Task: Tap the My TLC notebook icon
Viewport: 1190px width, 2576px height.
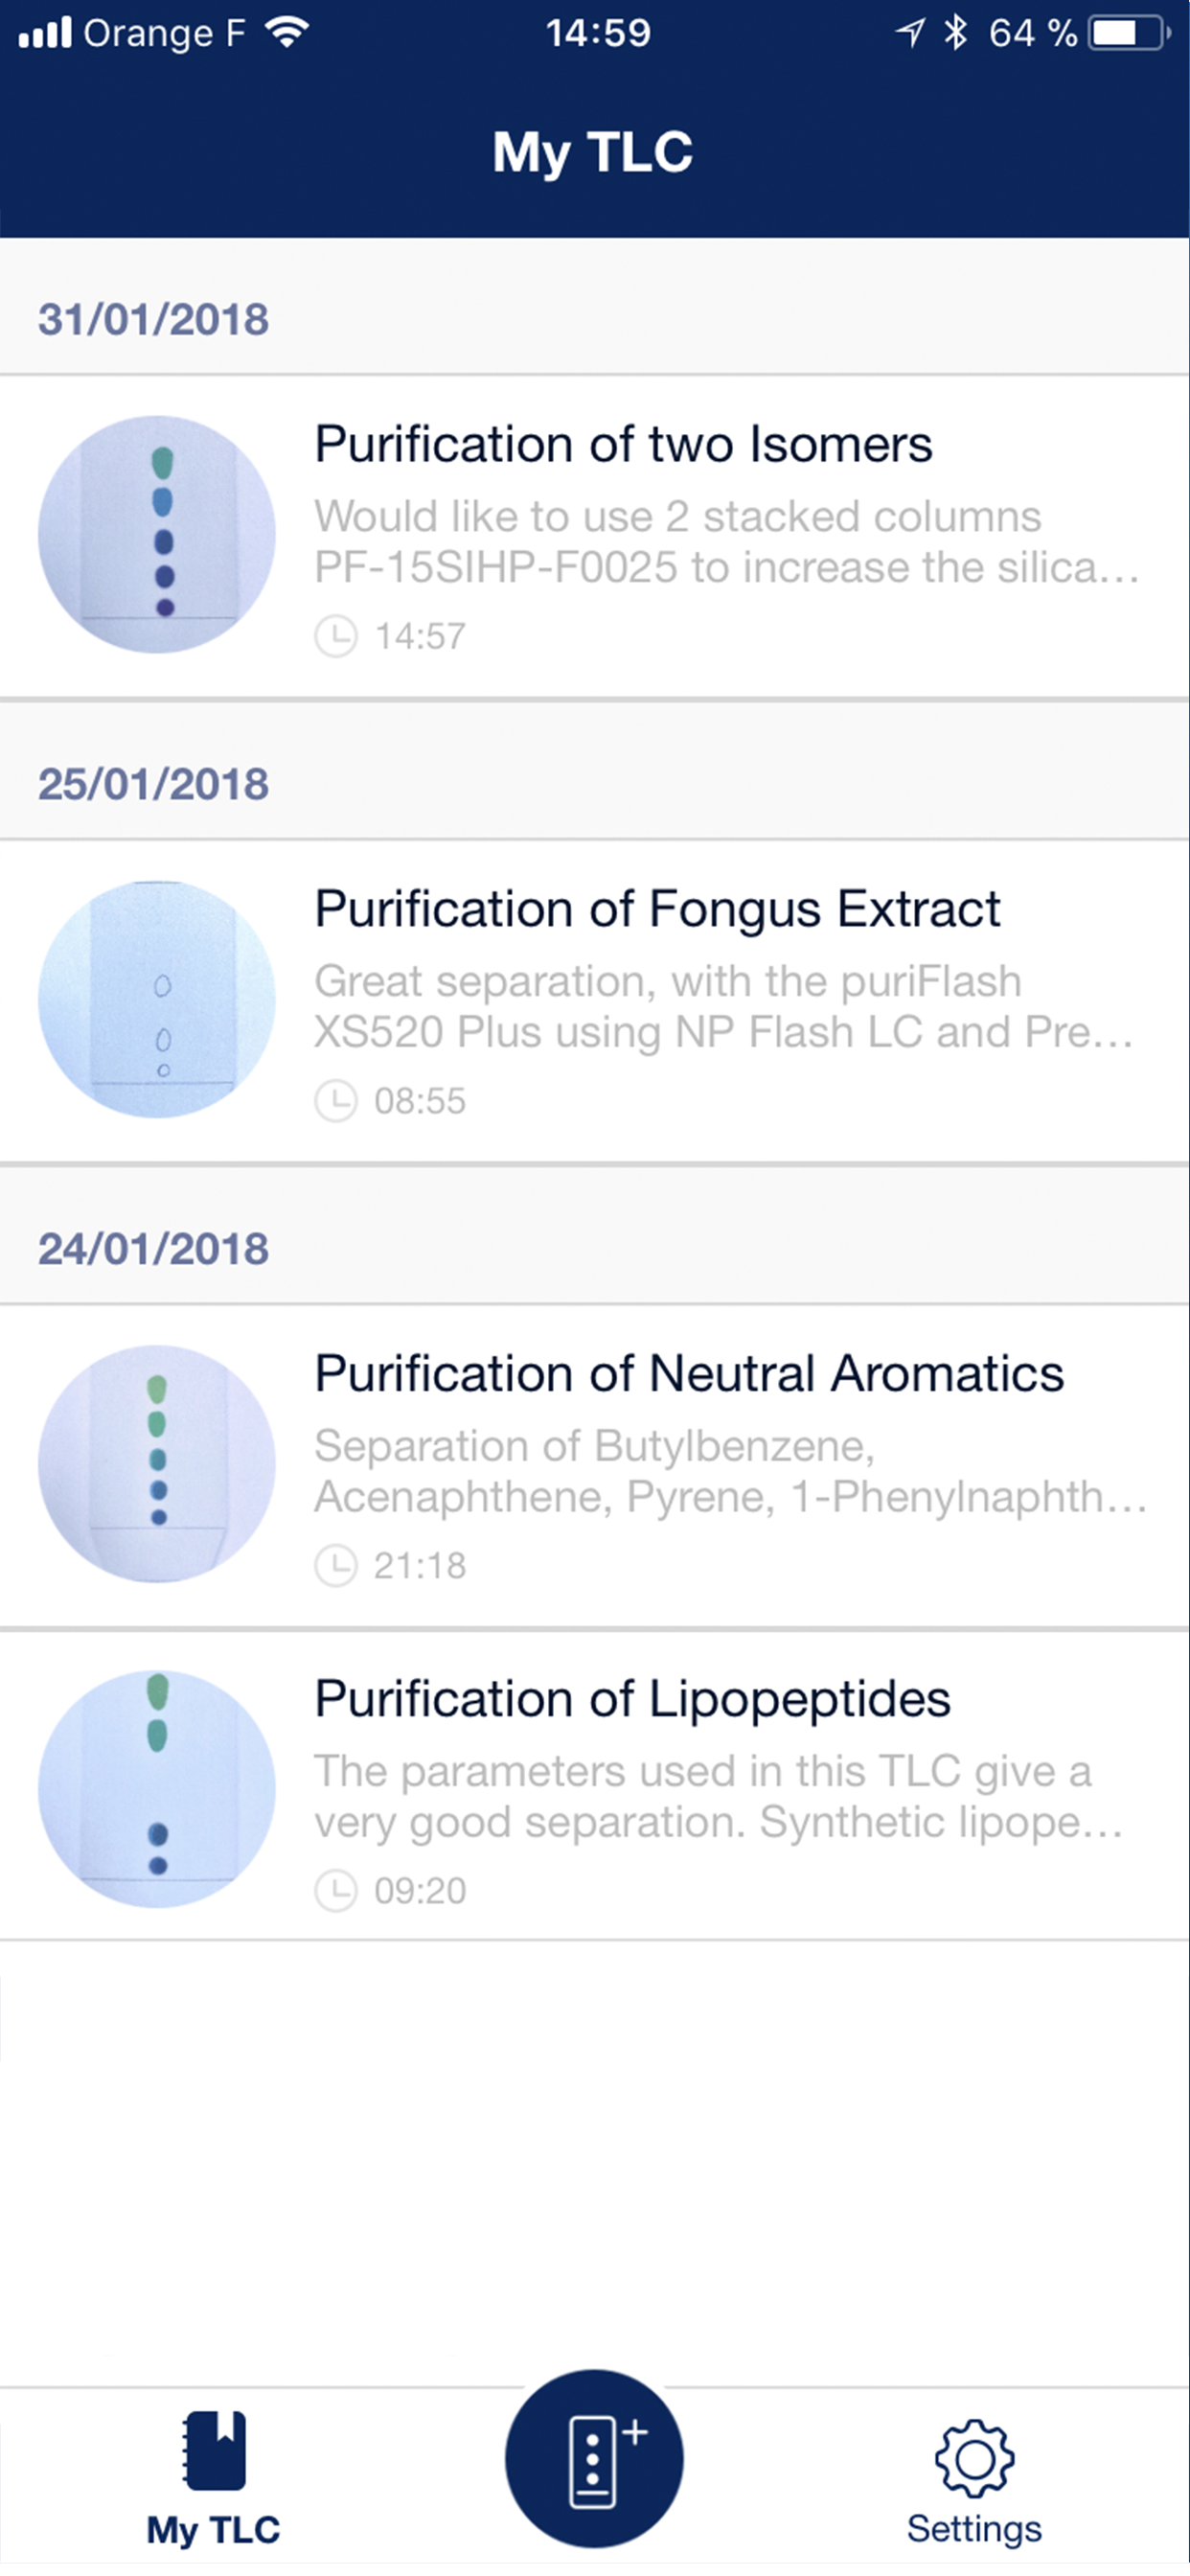Action: [214, 2449]
